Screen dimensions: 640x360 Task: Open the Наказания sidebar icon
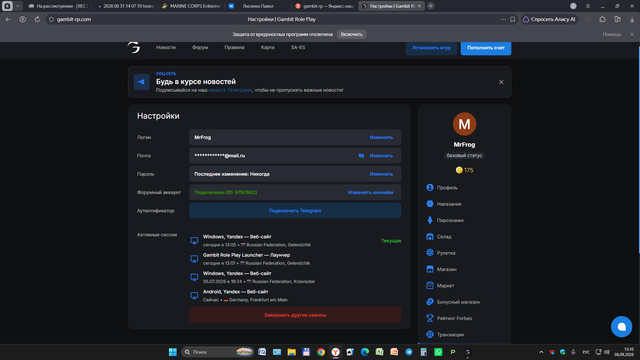(430, 204)
